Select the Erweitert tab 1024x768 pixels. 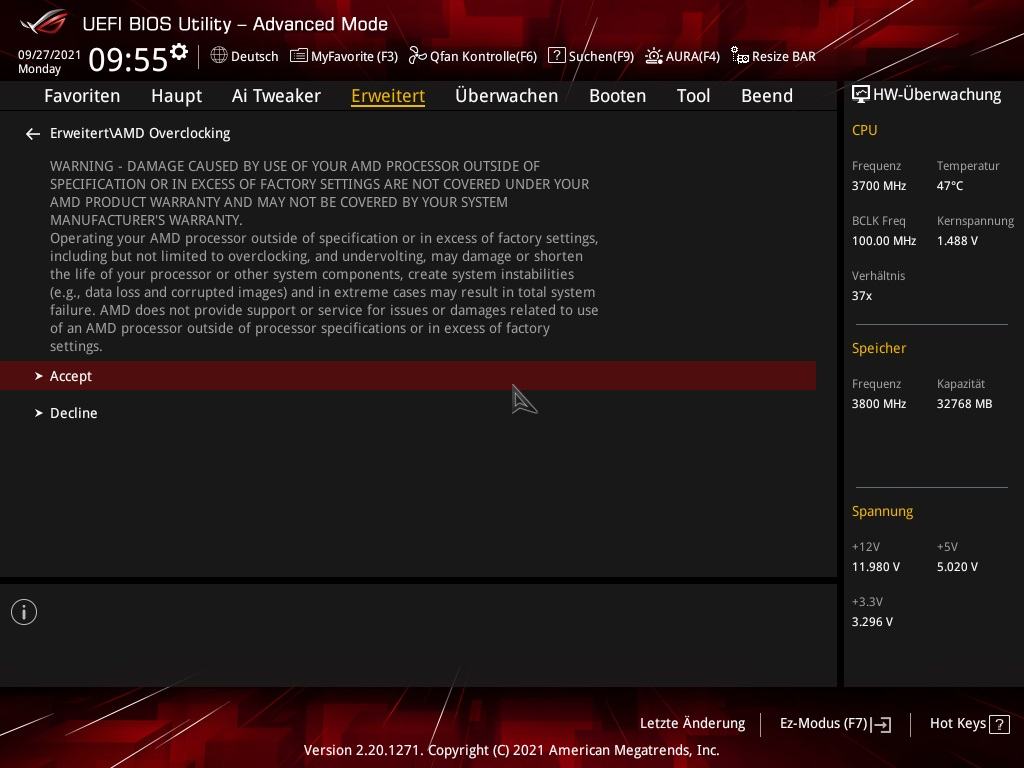[x=388, y=96]
